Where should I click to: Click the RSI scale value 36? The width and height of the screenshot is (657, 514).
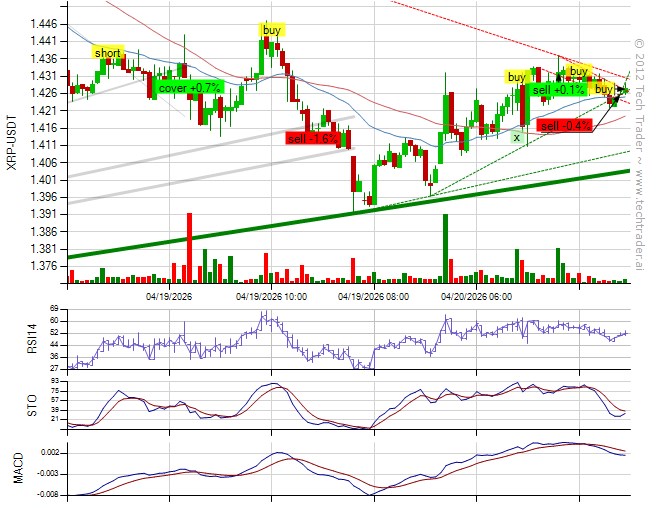pos(54,357)
